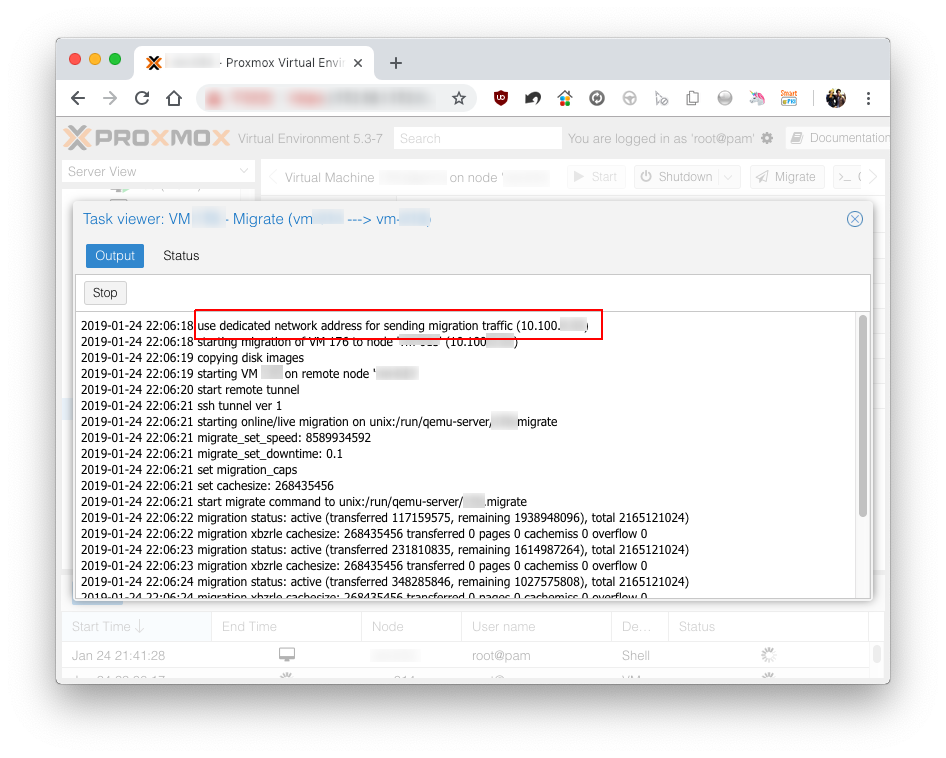Viewport: 946px width, 758px height.
Task: Click the VM Start button
Action: (x=596, y=177)
